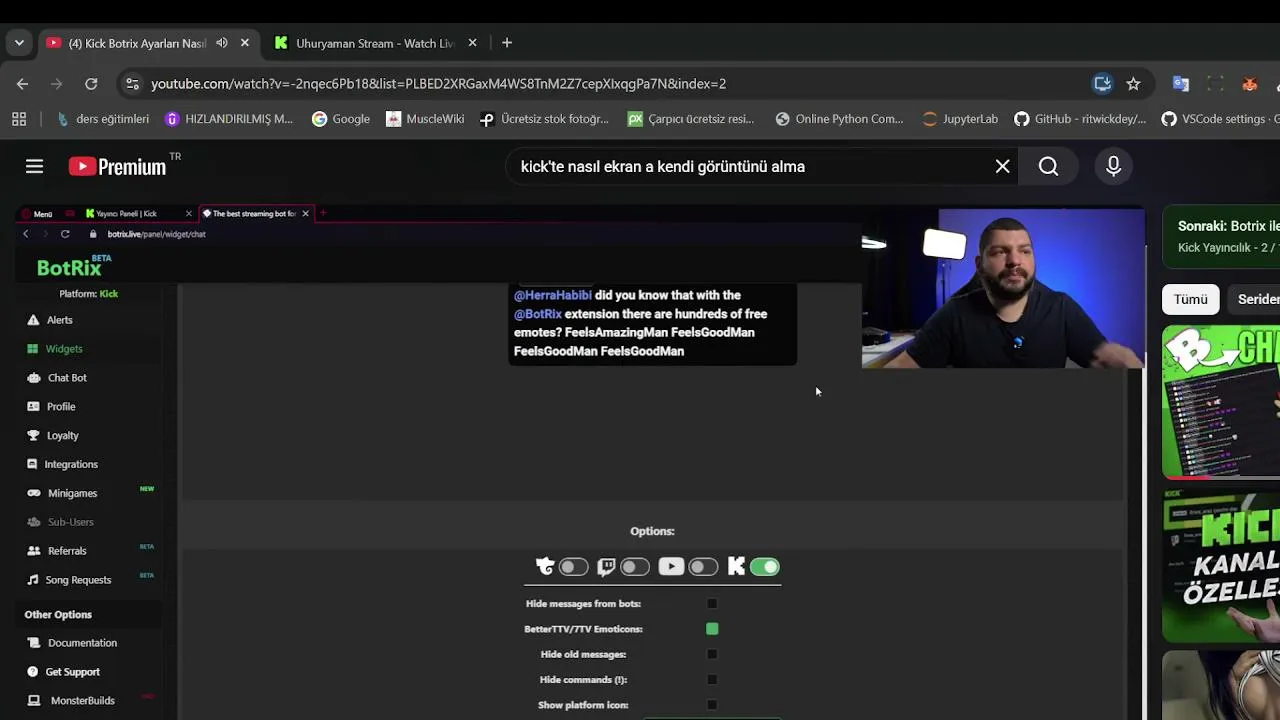Close the Uhuryaman Stream tab
1280x720 pixels.
point(472,43)
